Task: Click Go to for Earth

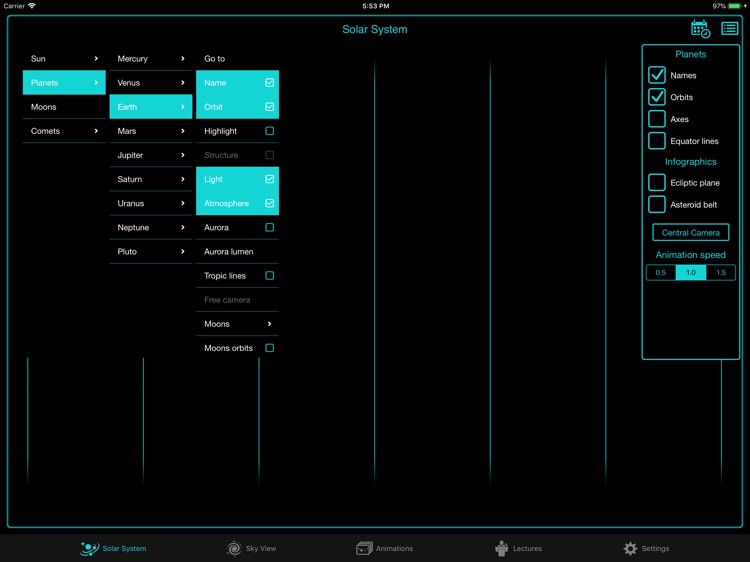Action: [237, 59]
